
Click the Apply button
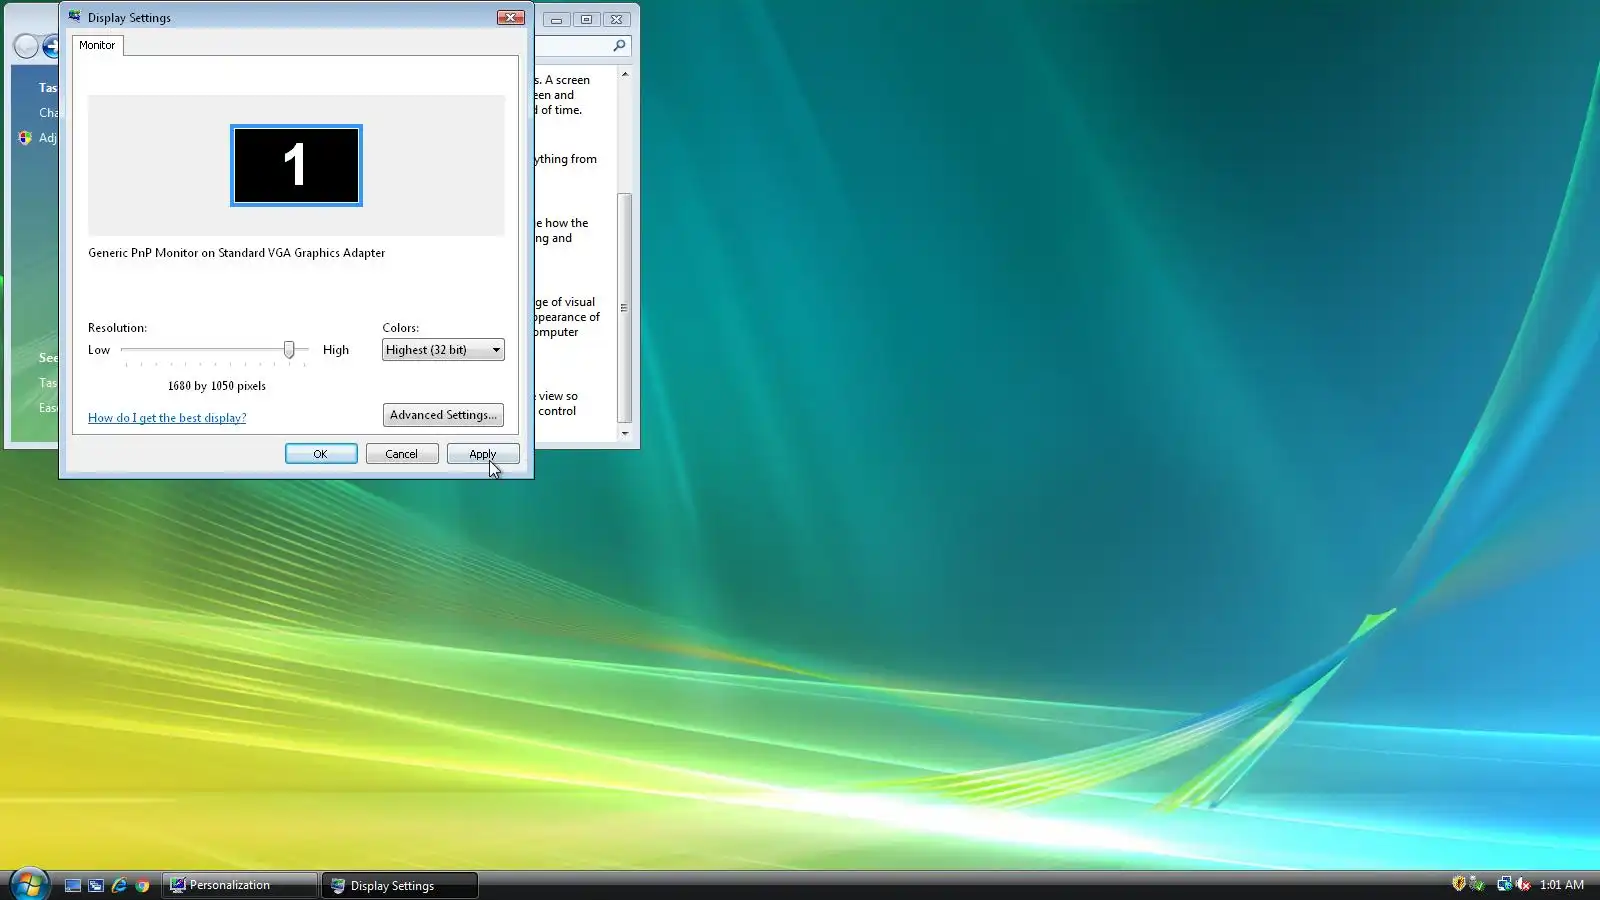[x=483, y=454]
